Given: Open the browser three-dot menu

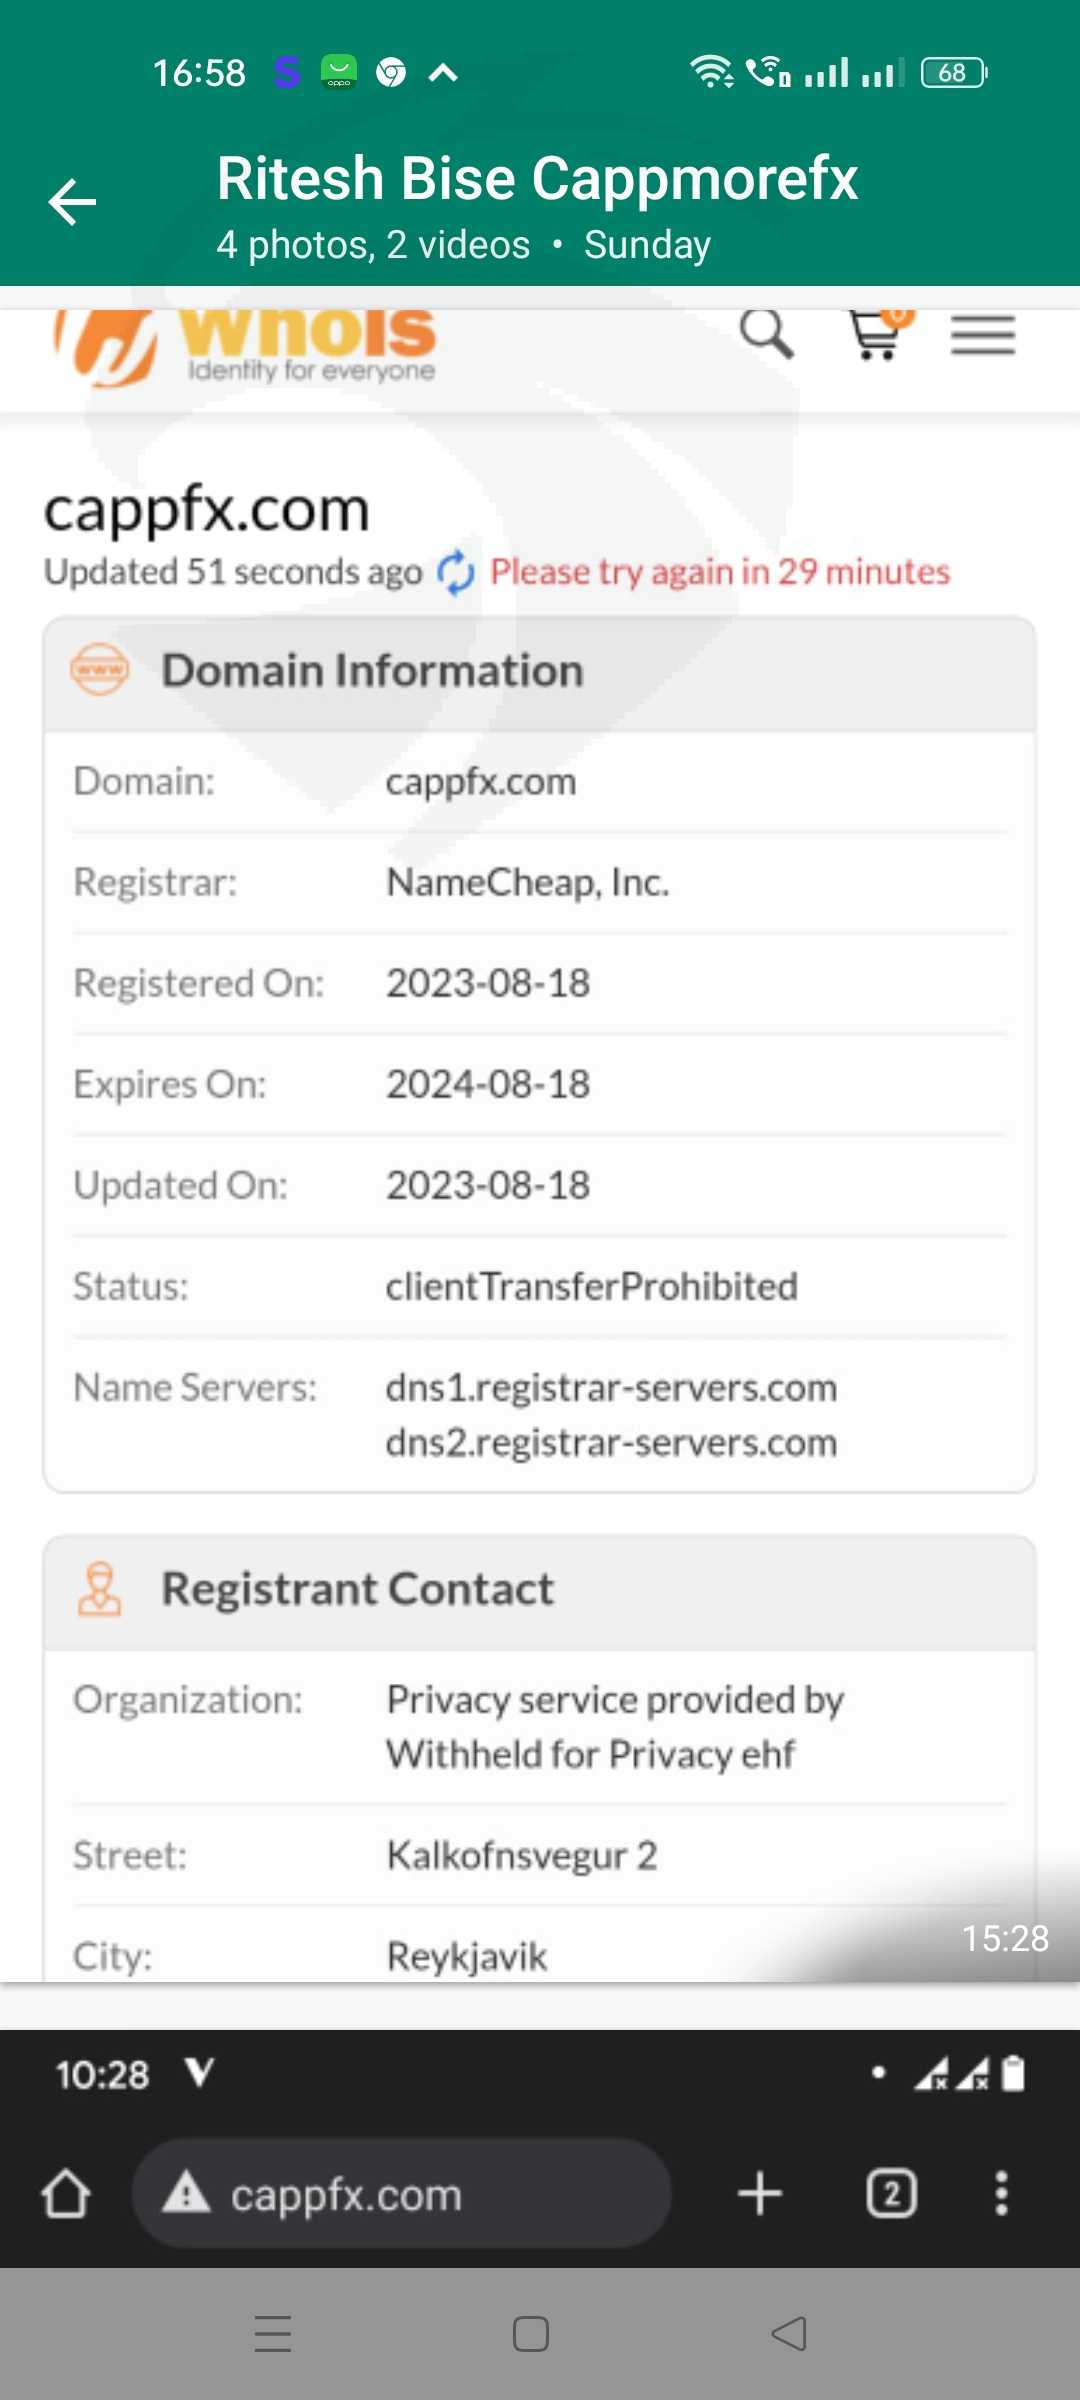Looking at the screenshot, I should 1001,2194.
